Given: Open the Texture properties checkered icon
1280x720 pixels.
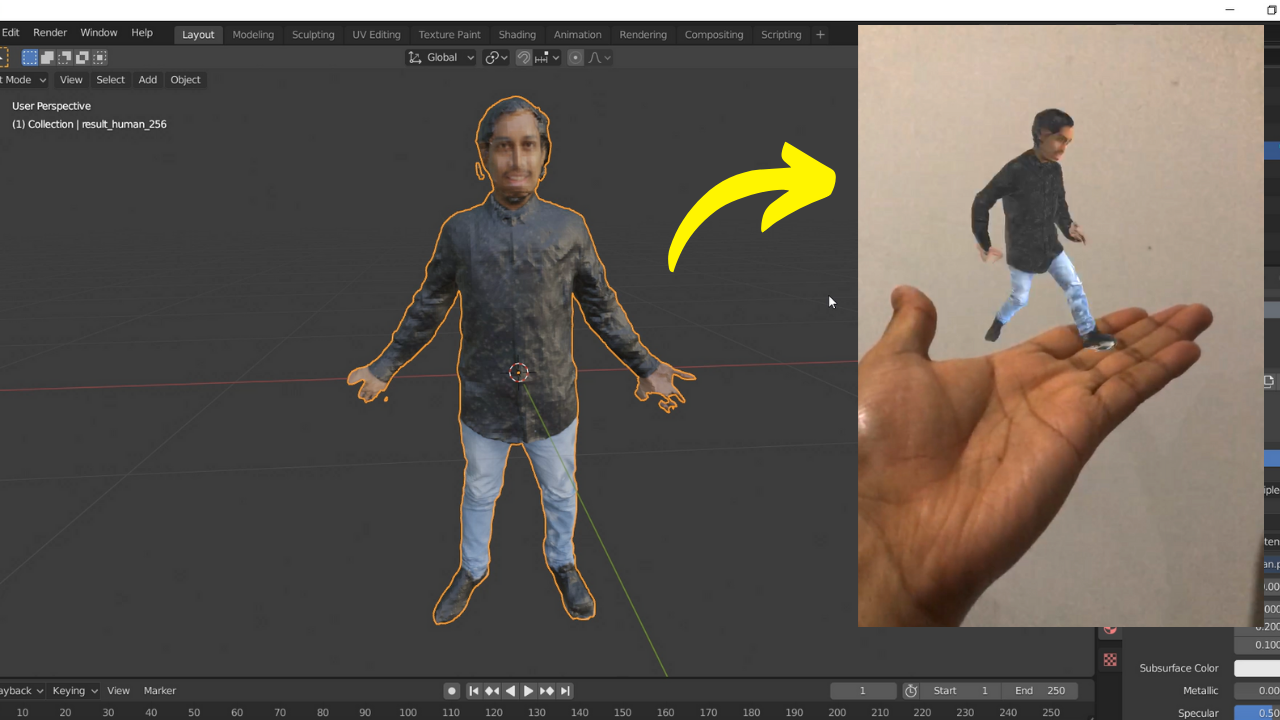Looking at the screenshot, I should [x=1110, y=659].
